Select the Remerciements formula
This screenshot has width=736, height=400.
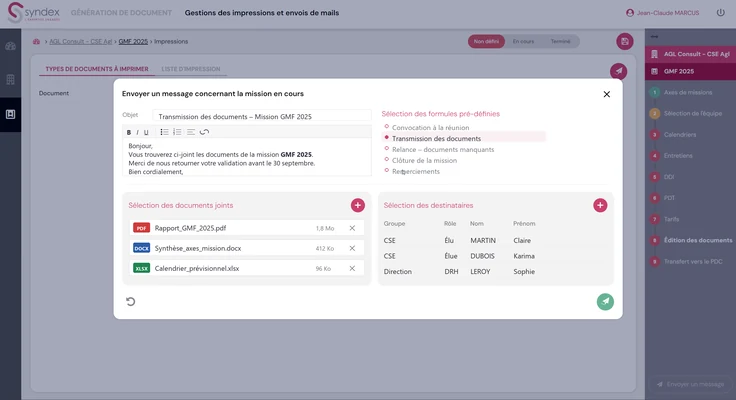click(x=416, y=171)
